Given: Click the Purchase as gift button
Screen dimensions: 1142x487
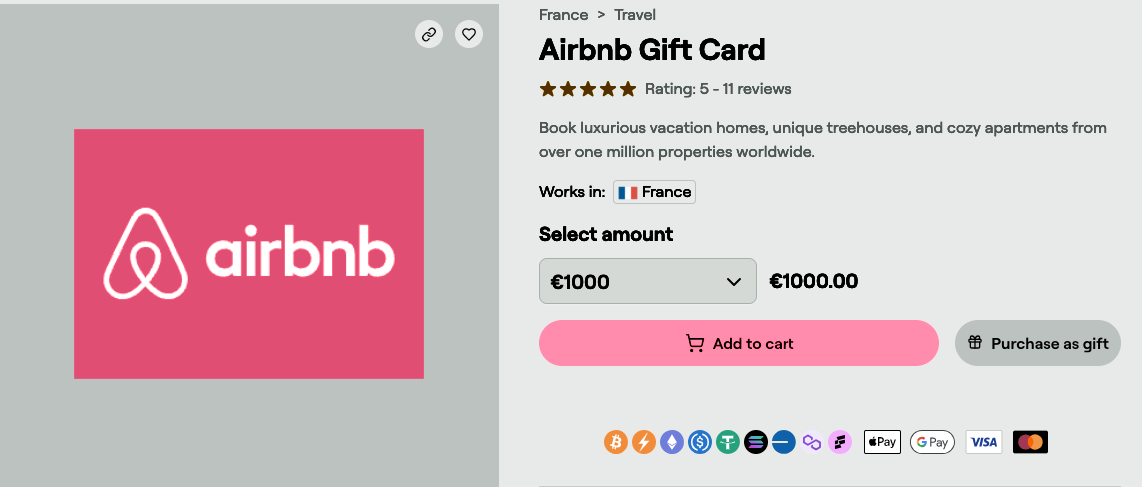Looking at the screenshot, I should [1038, 343].
